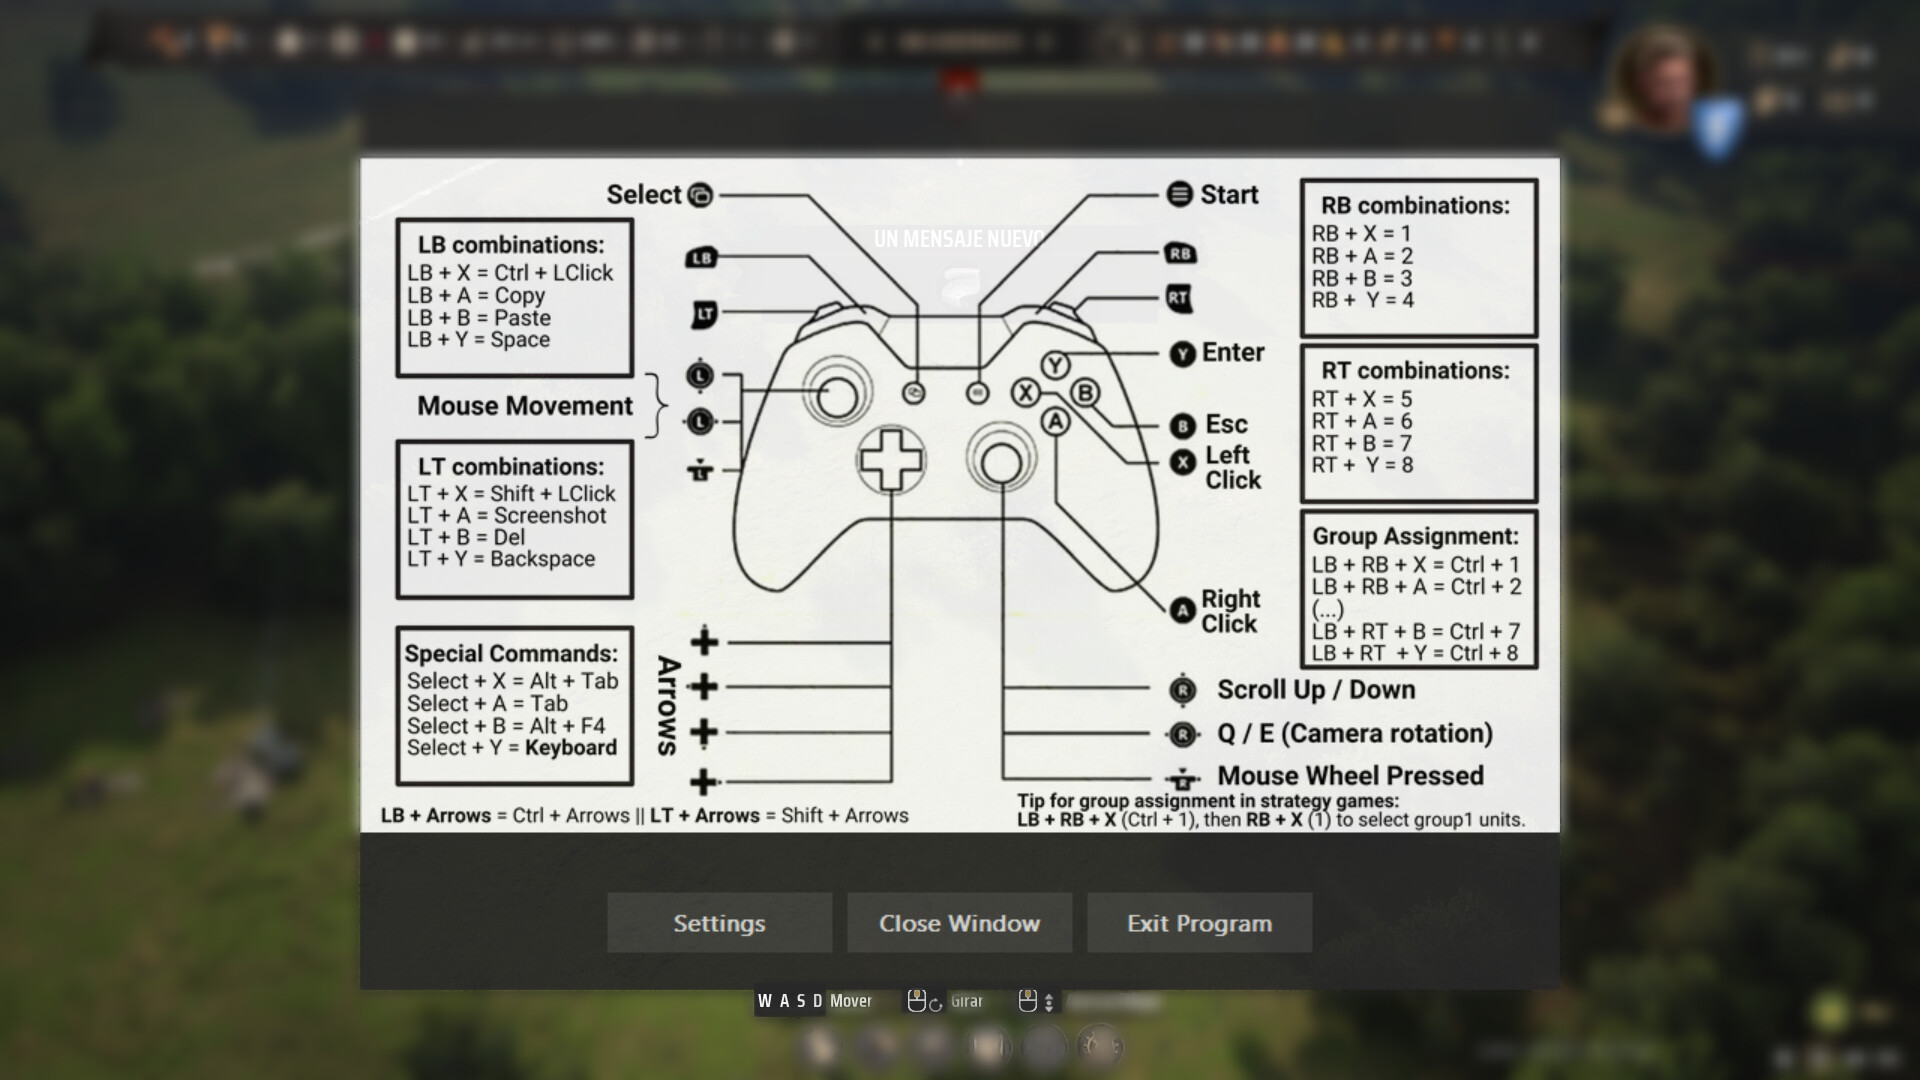The width and height of the screenshot is (1920, 1080).
Task: Click the Start button icon on the diagram
Action: pyautogui.click(x=1180, y=195)
